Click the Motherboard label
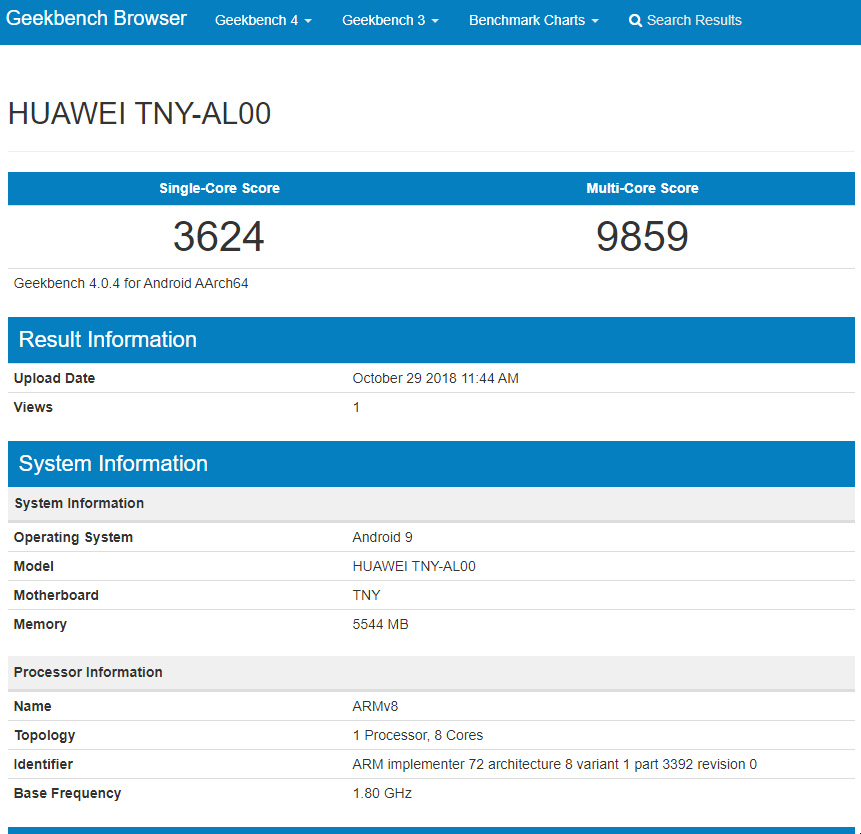Image resolution: width=861 pixels, height=834 pixels. [x=56, y=595]
